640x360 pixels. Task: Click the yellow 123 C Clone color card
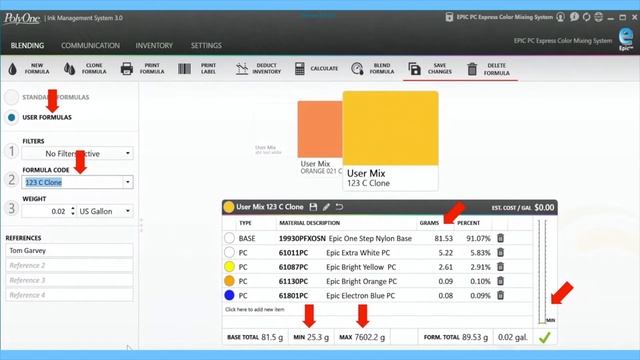click(x=391, y=141)
